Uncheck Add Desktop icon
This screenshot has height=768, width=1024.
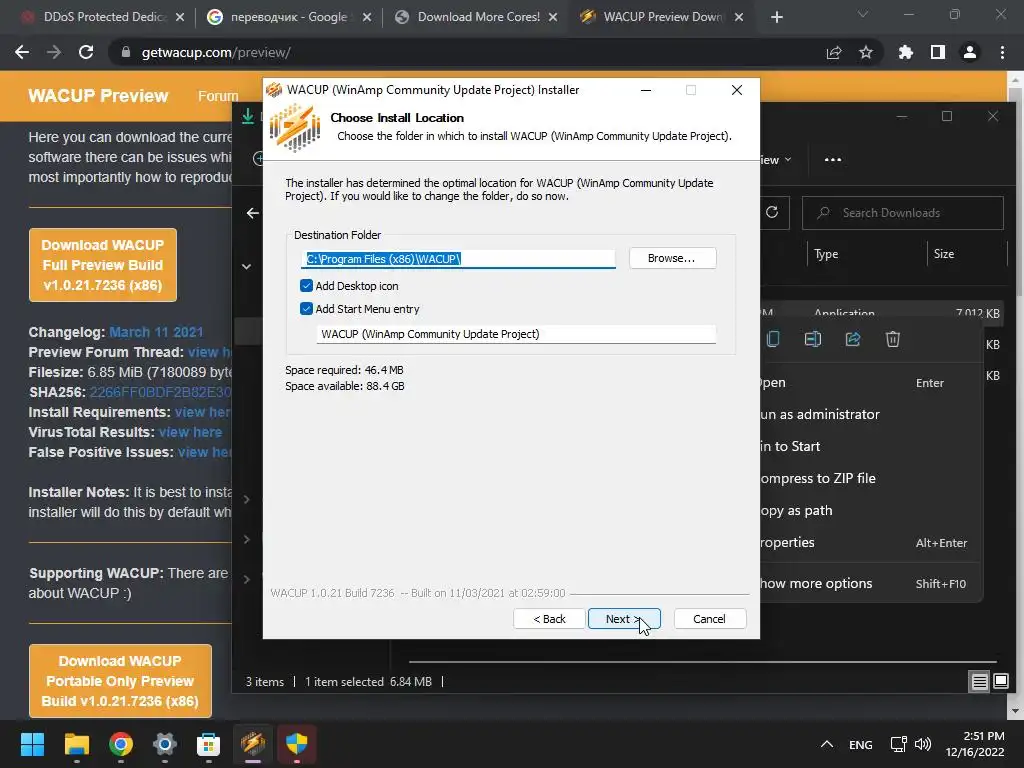(306, 285)
